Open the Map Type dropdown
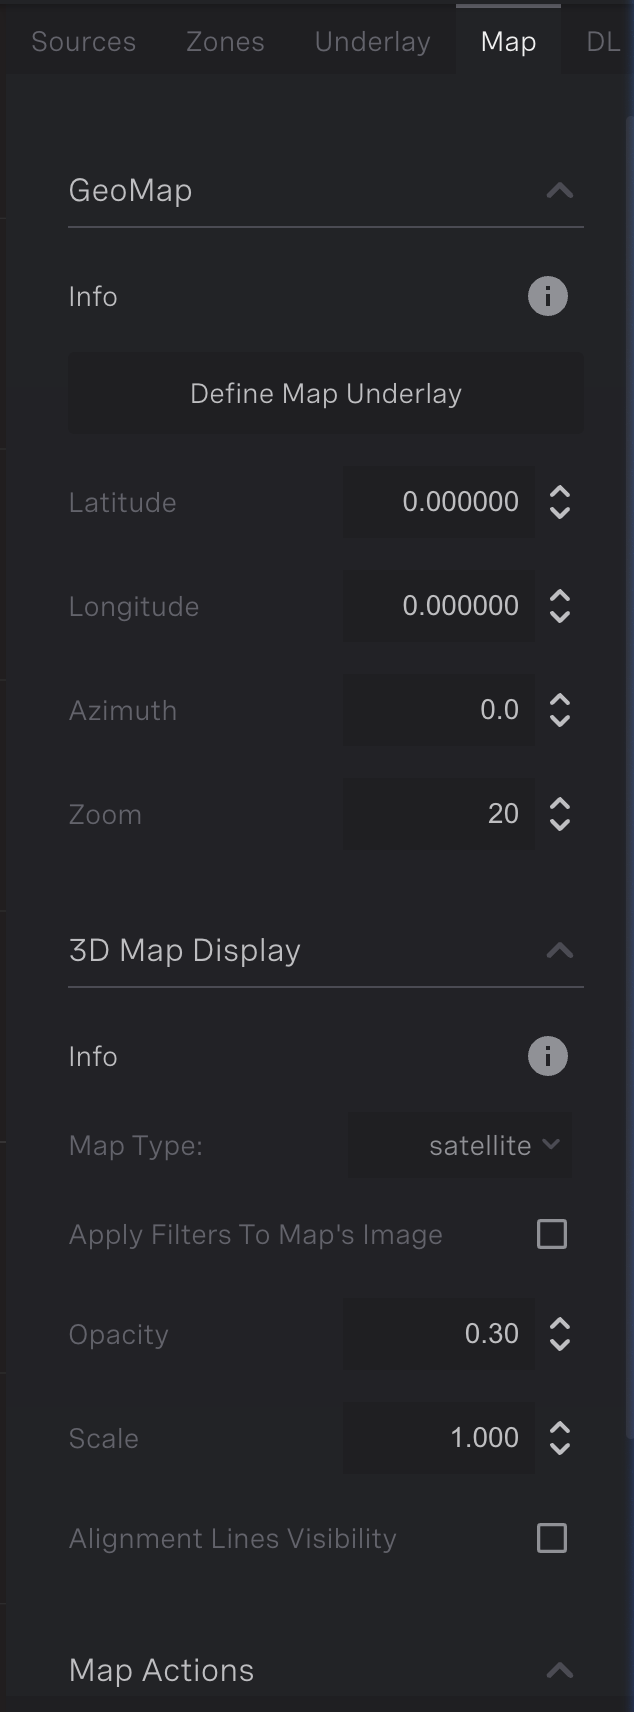Screen dimensions: 634x1712 coord(460,1145)
